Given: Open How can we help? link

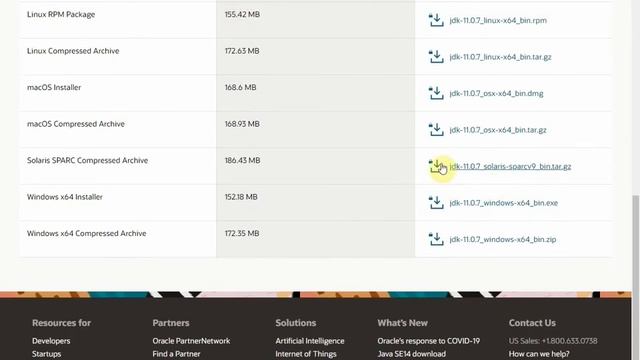Looking at the screenshot, I should click(x=539, y=354).
